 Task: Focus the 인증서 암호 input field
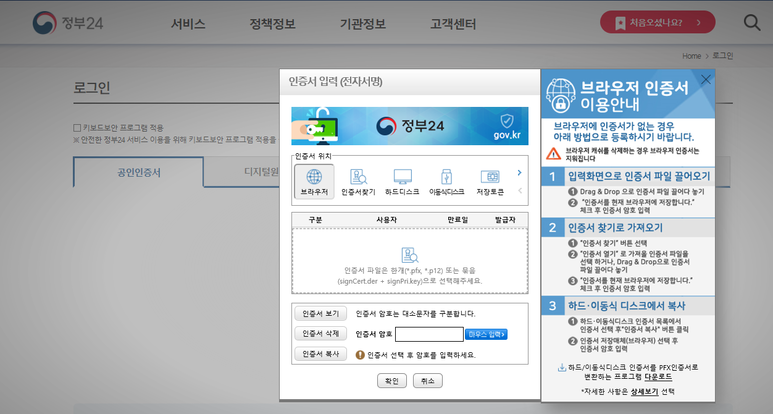429,334
